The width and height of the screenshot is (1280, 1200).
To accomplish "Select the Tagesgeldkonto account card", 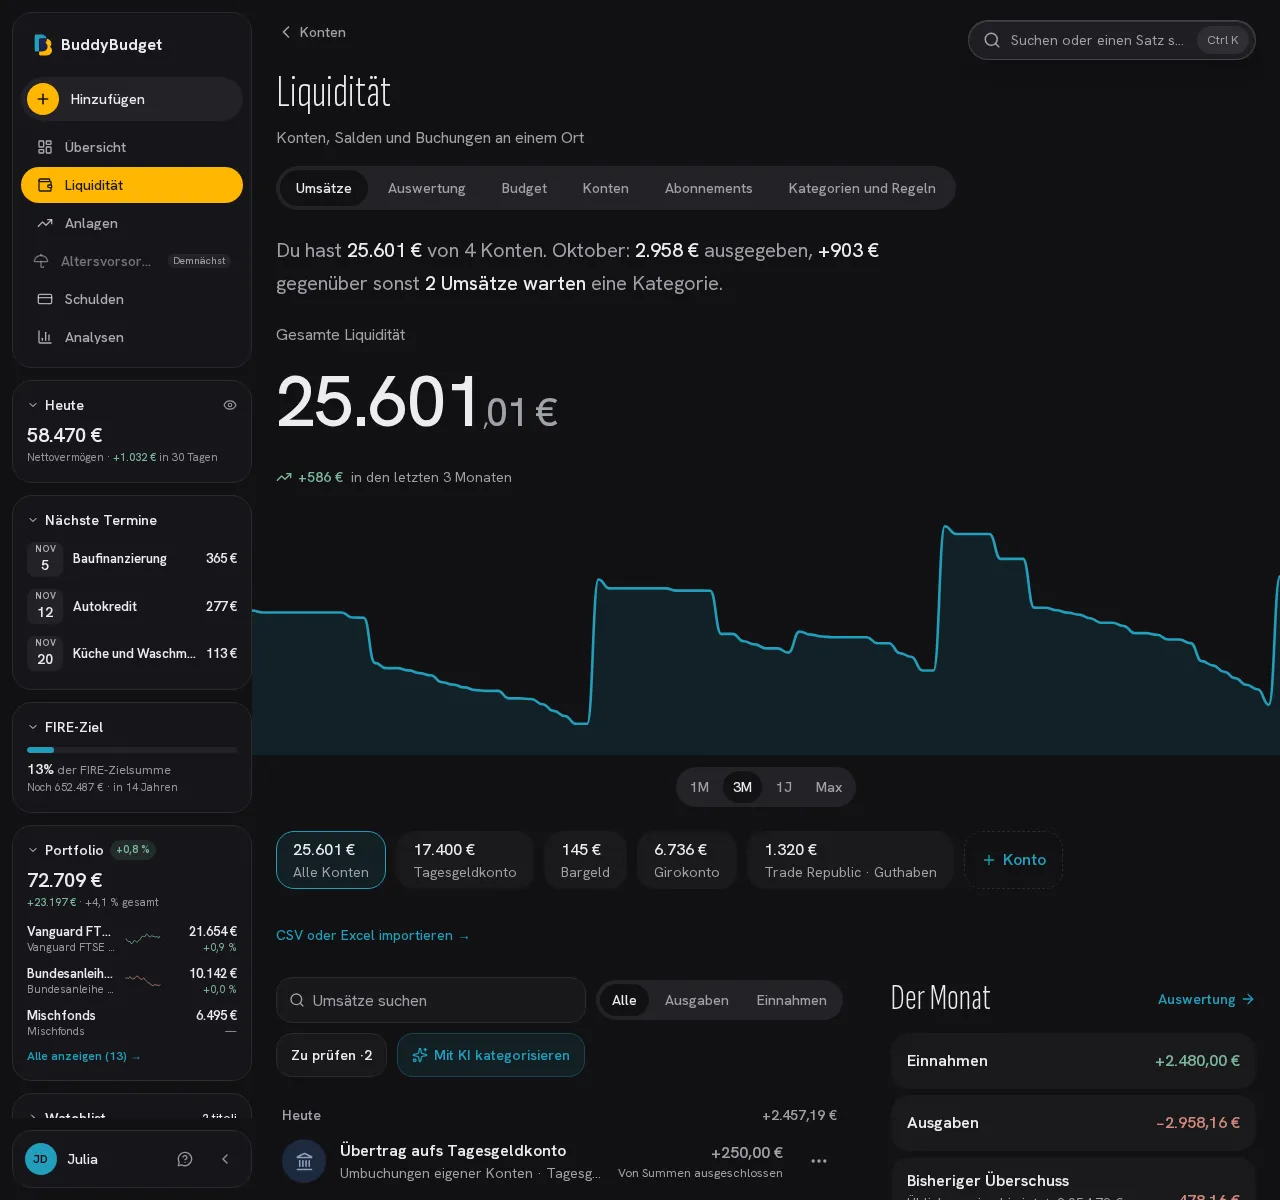I will (465, 860).
